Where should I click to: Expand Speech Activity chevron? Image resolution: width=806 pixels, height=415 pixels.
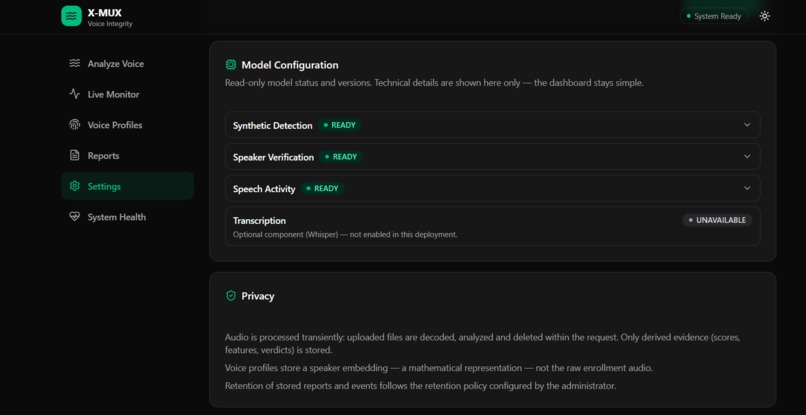click(747, 188)
